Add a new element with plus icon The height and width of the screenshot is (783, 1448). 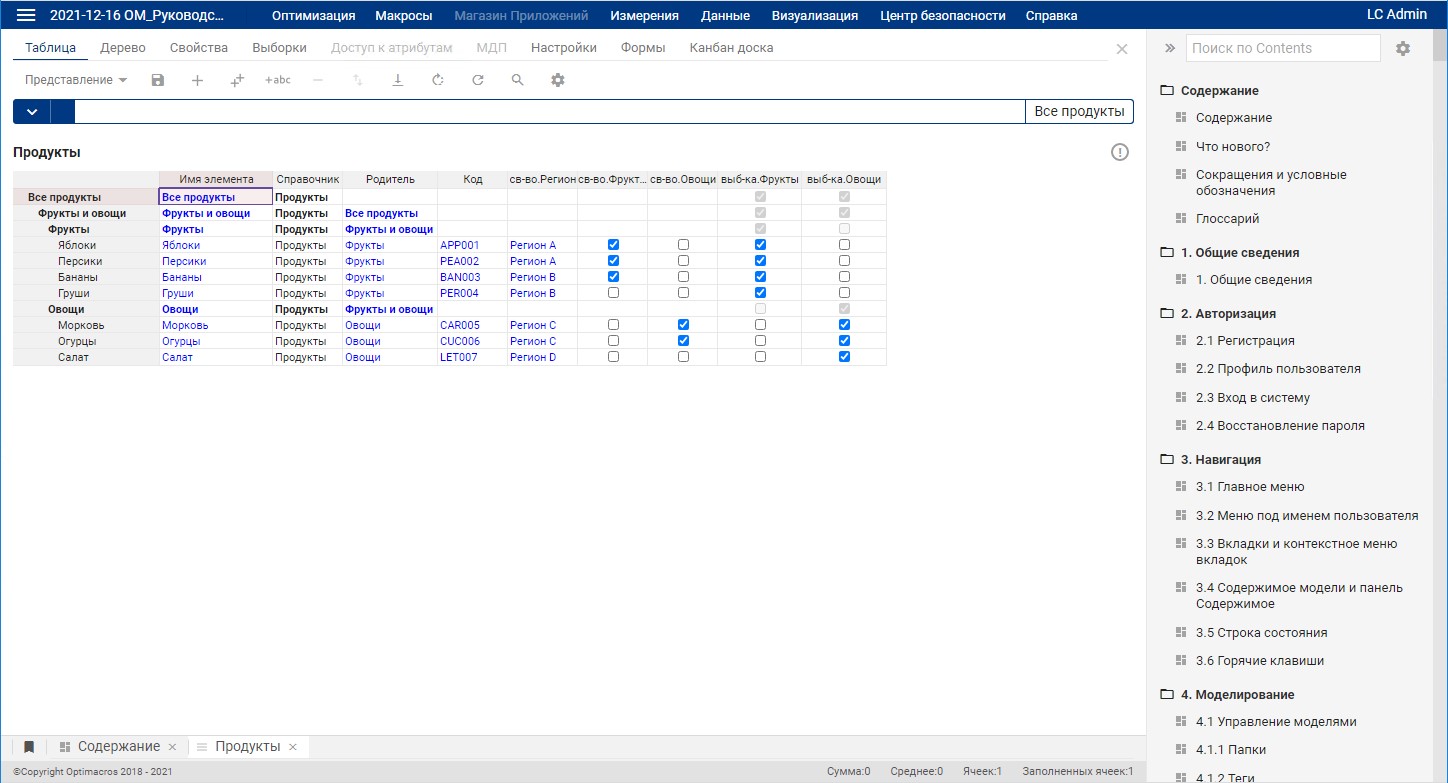click(197, 80)
